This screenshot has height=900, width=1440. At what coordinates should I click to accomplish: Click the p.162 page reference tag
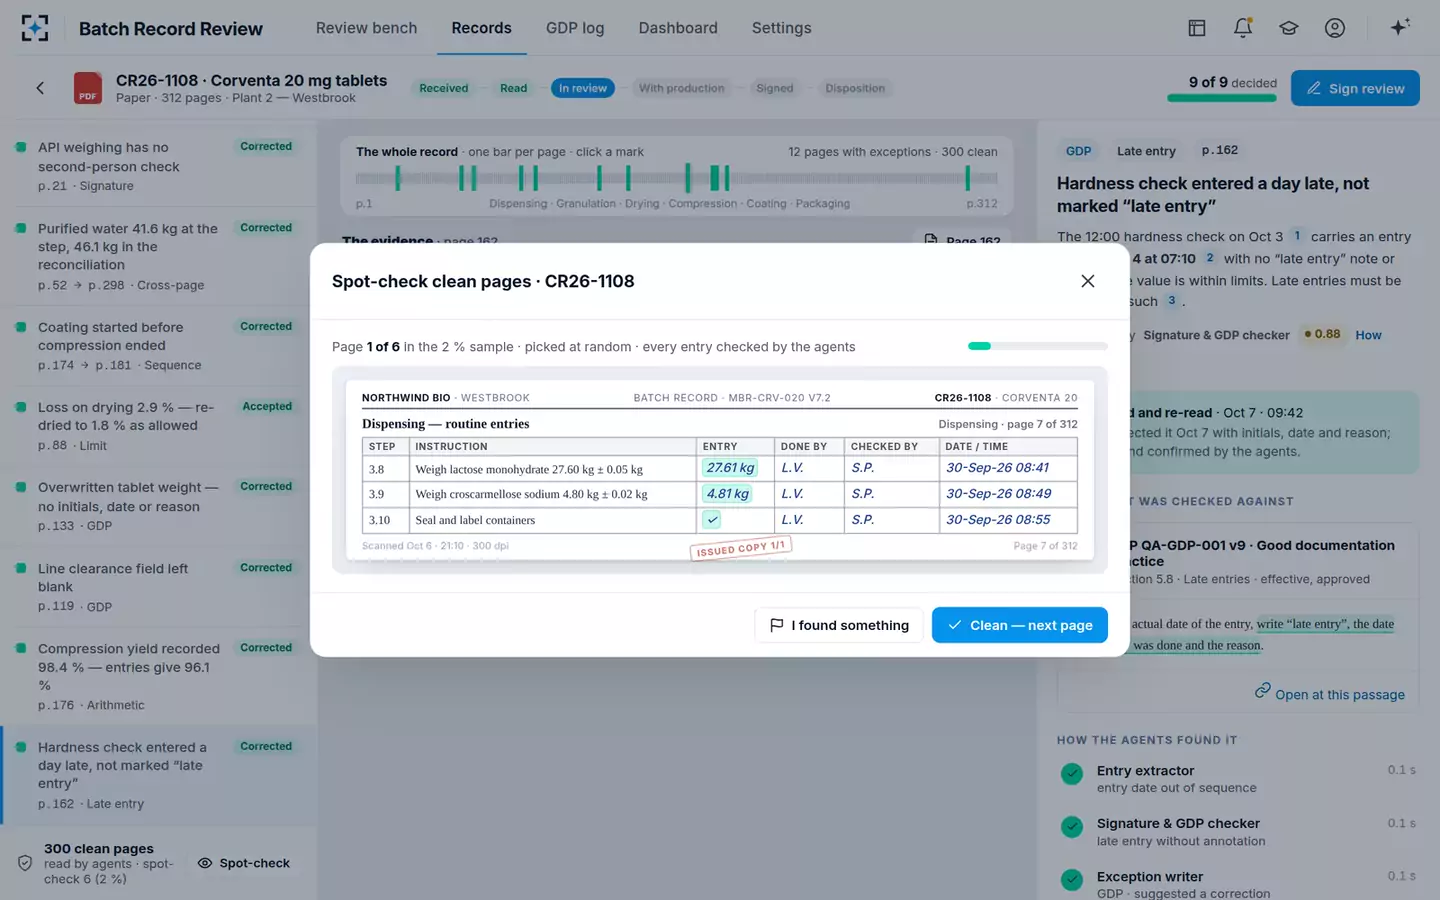click(x=1219, y=151)
